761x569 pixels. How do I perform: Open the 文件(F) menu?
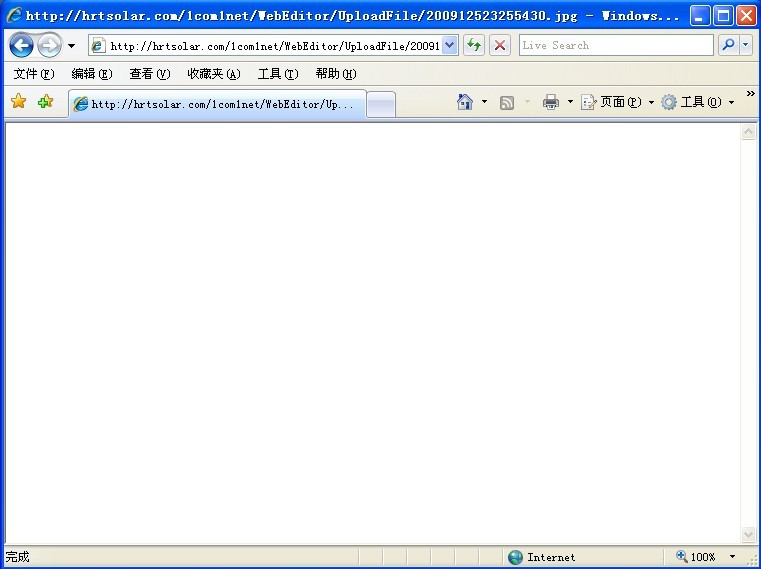[x=34, y=74]
